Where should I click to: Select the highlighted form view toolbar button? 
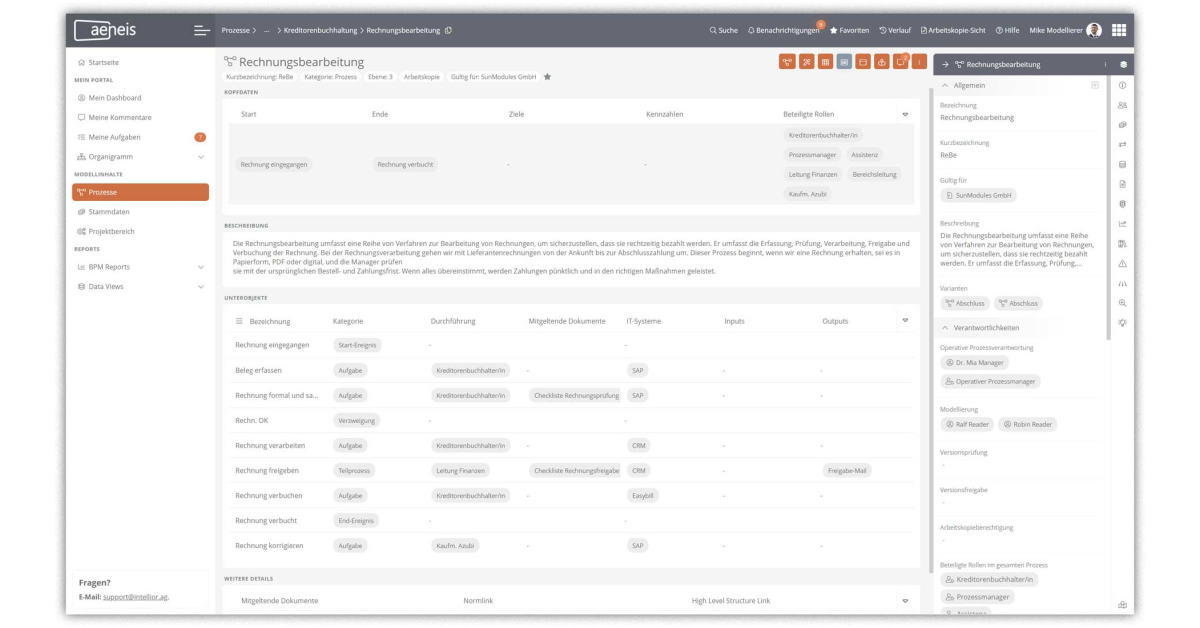844,62
